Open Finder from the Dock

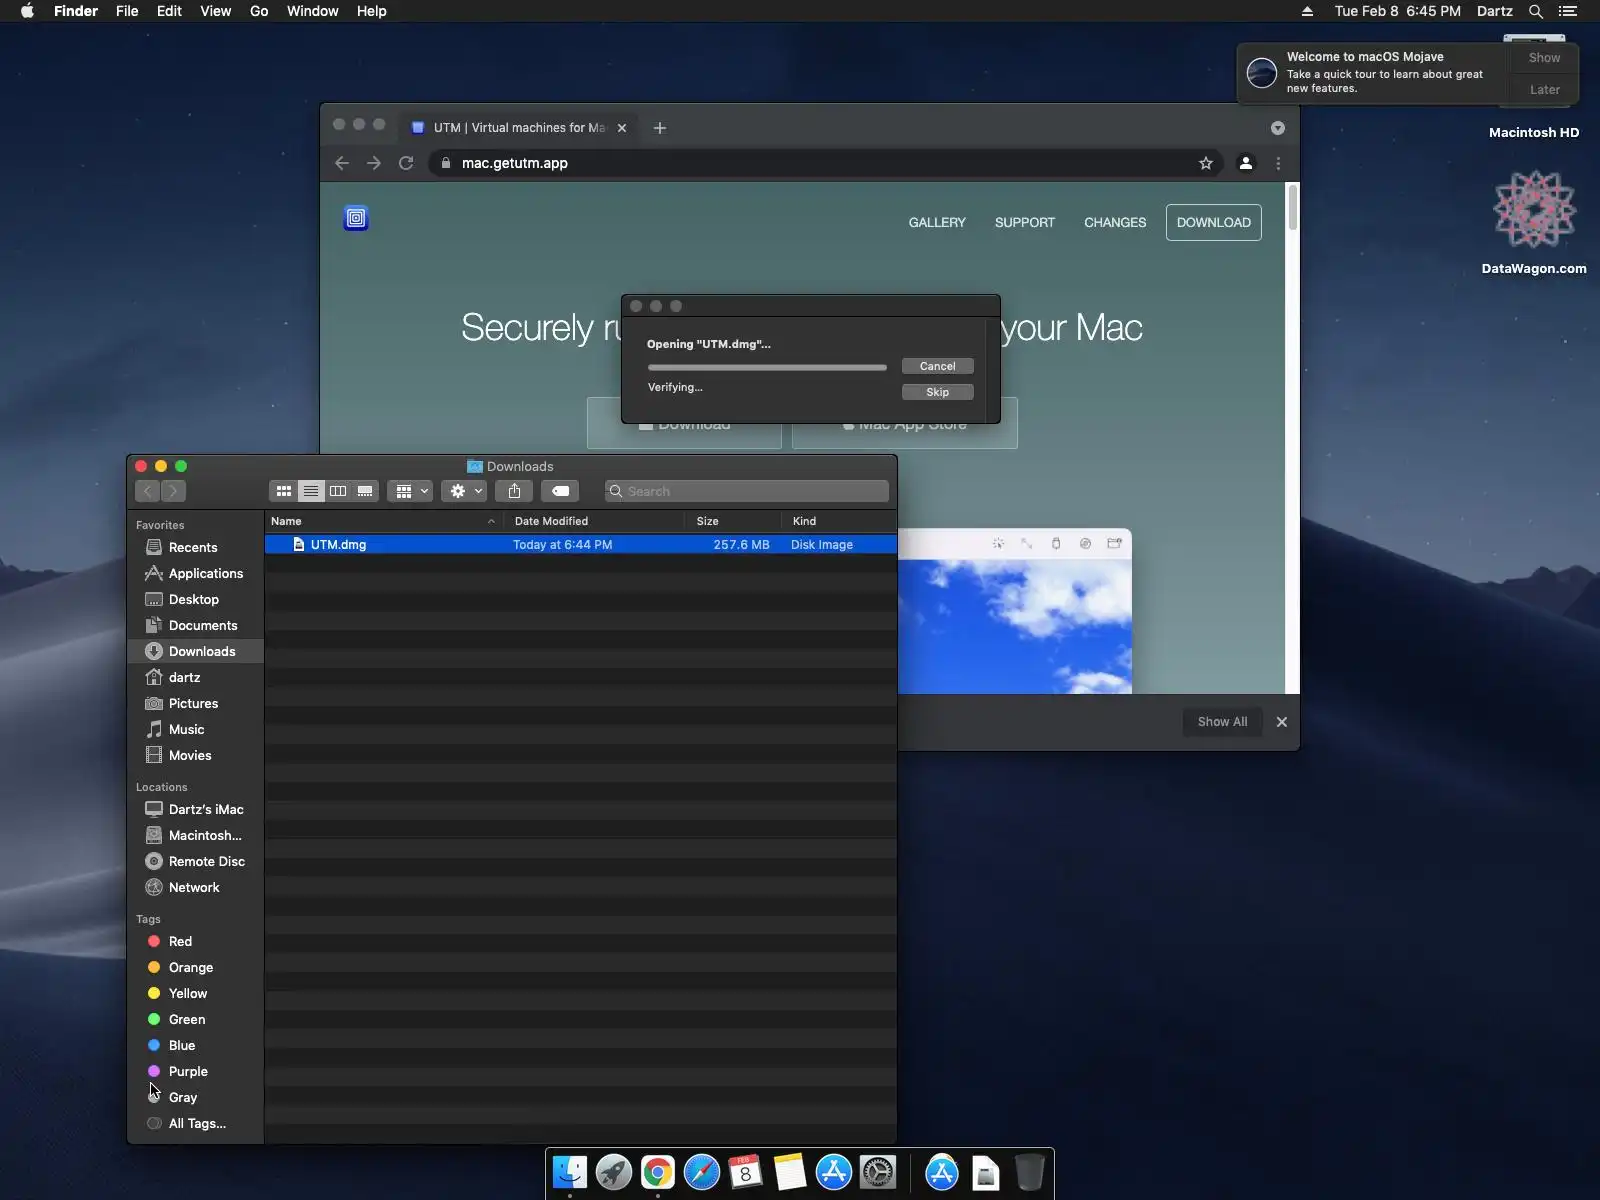click(570, 1172)
